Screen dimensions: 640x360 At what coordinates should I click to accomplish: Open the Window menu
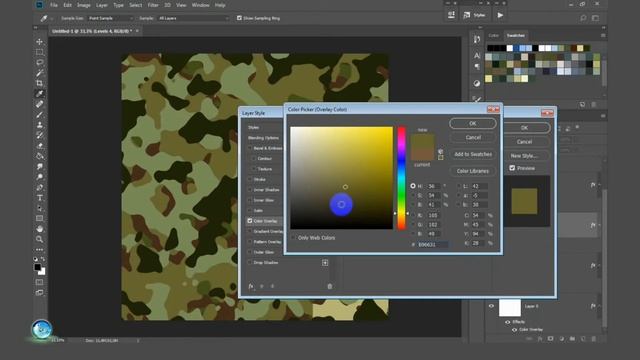click(x=200, y=5)
